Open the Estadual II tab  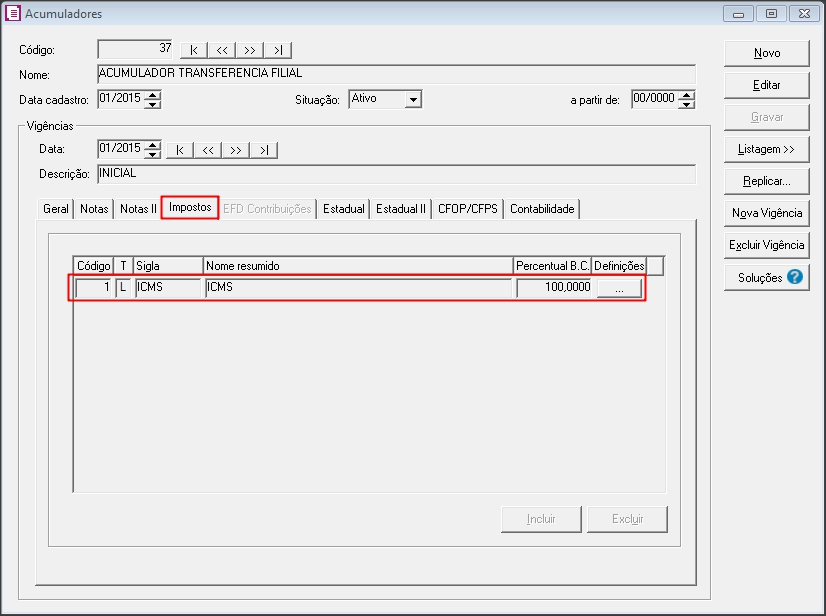pyautogui.click(x=400, y=209)
